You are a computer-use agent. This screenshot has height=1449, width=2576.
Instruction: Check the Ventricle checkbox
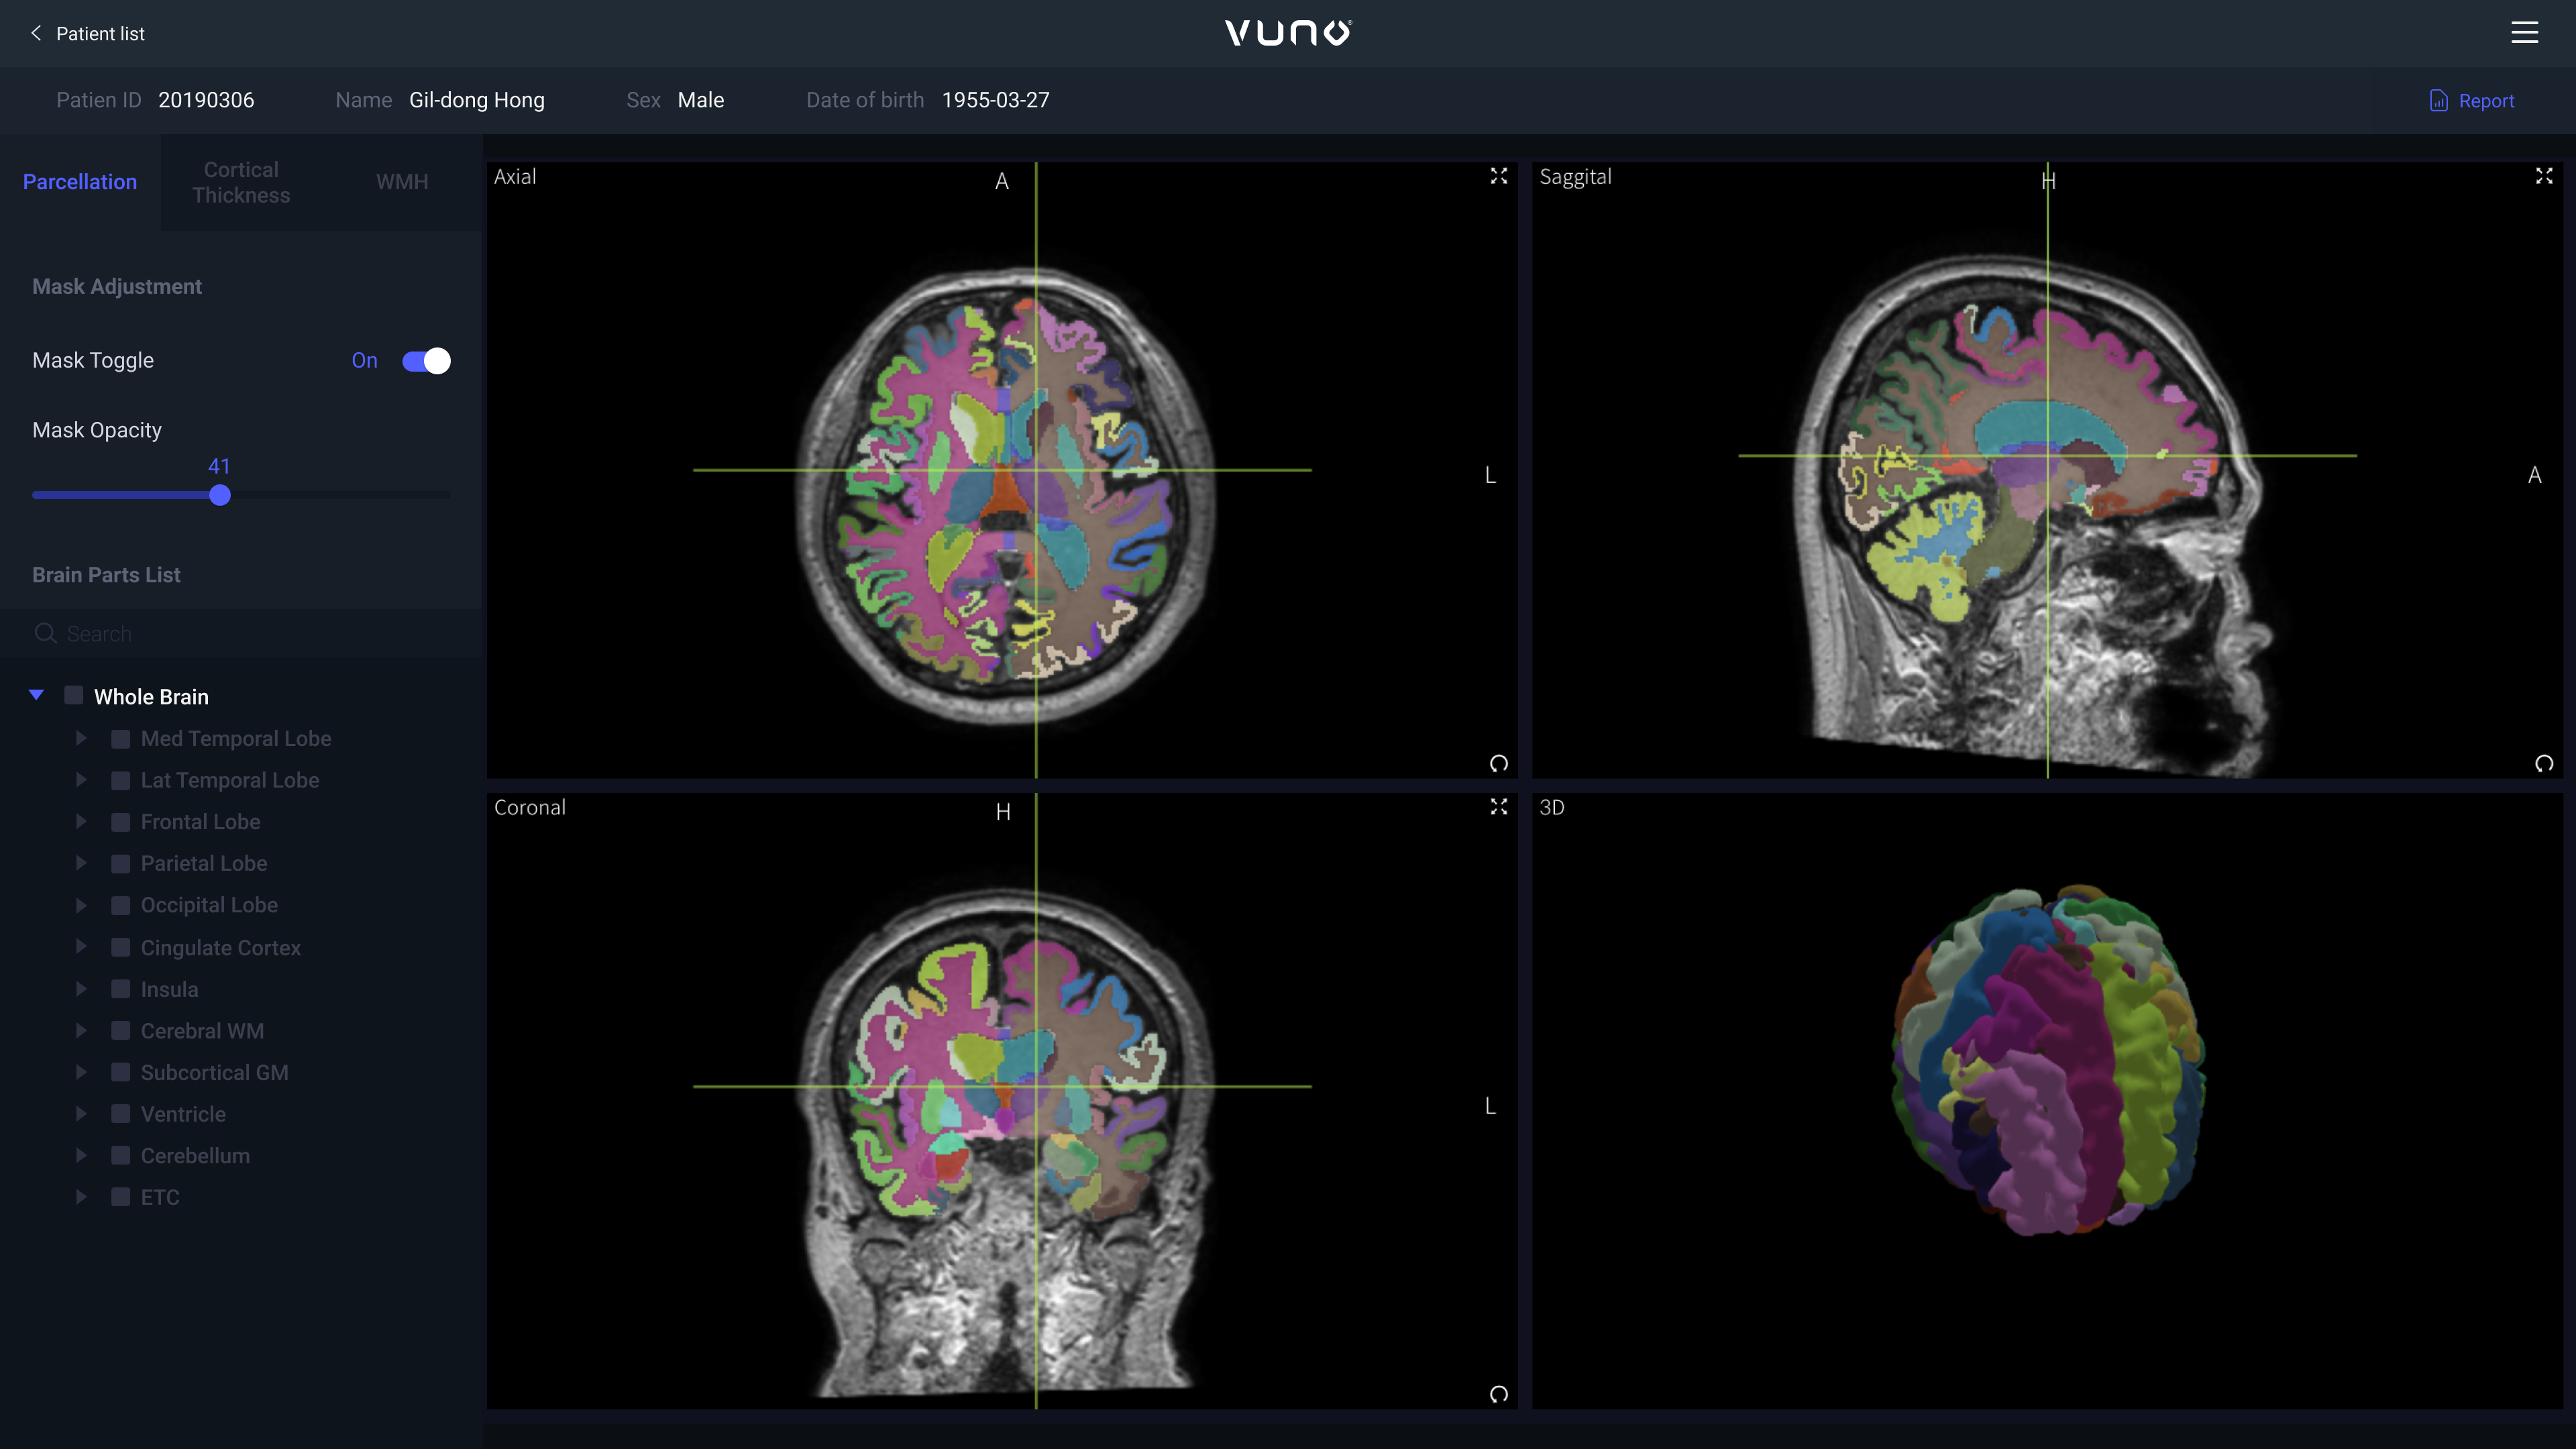[121, 1114]
